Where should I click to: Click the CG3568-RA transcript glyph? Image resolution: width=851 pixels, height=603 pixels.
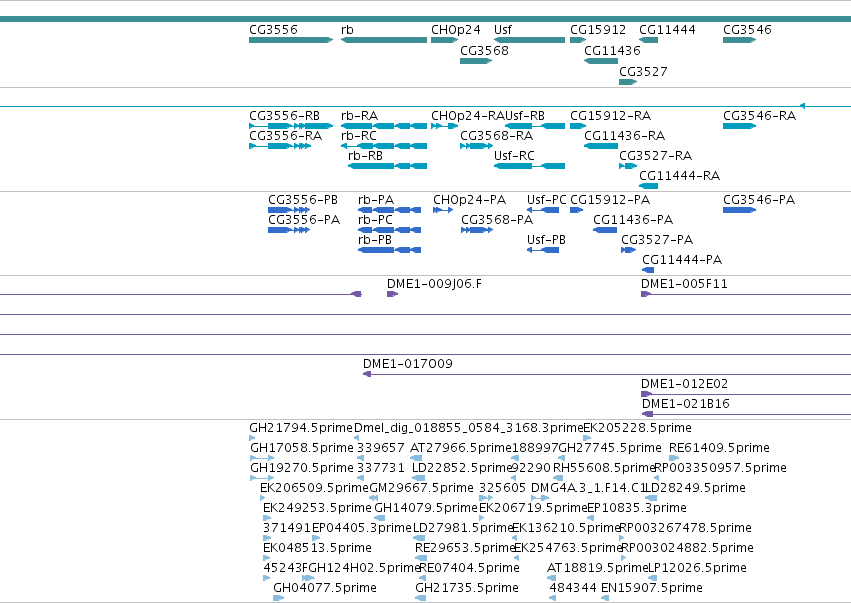point(476,146)
